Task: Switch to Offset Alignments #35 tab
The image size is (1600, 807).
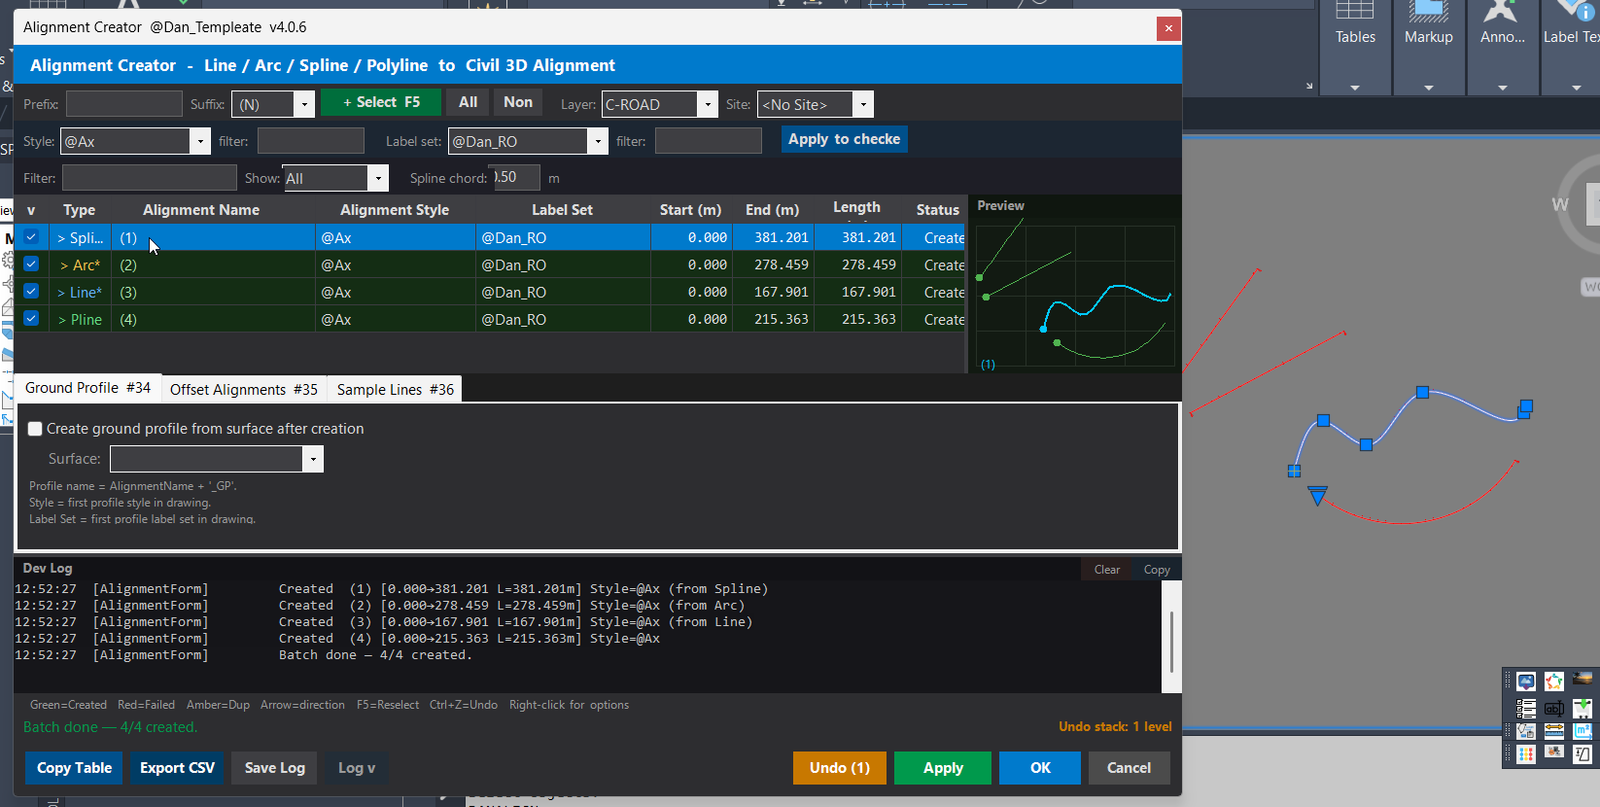Action: 244,389
